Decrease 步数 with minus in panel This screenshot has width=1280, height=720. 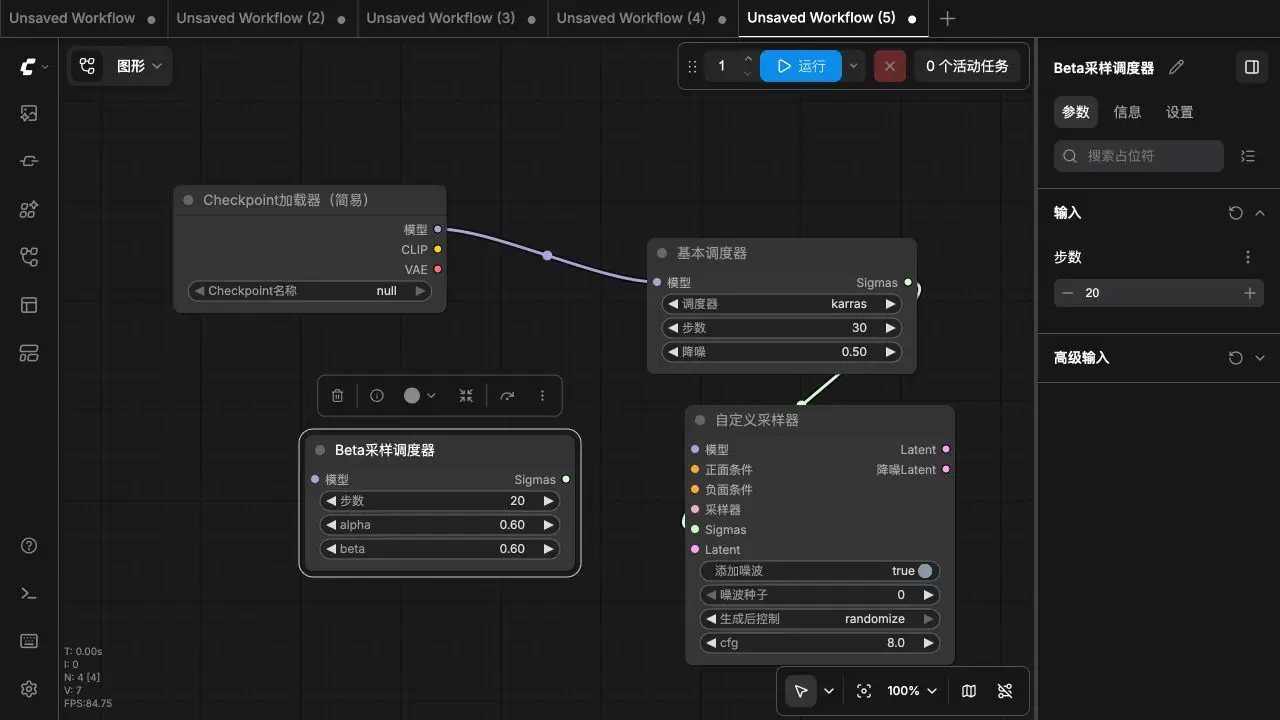pos(1068,293)
